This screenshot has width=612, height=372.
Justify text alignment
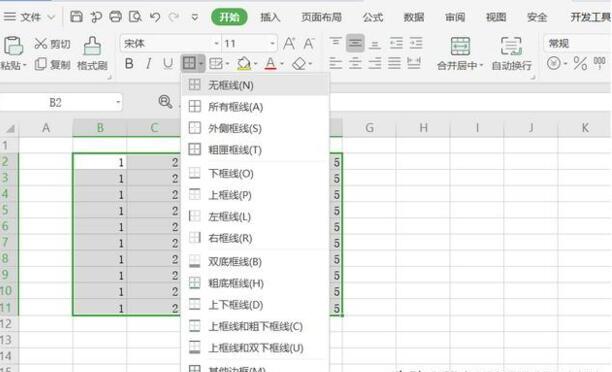coord(394,63)
